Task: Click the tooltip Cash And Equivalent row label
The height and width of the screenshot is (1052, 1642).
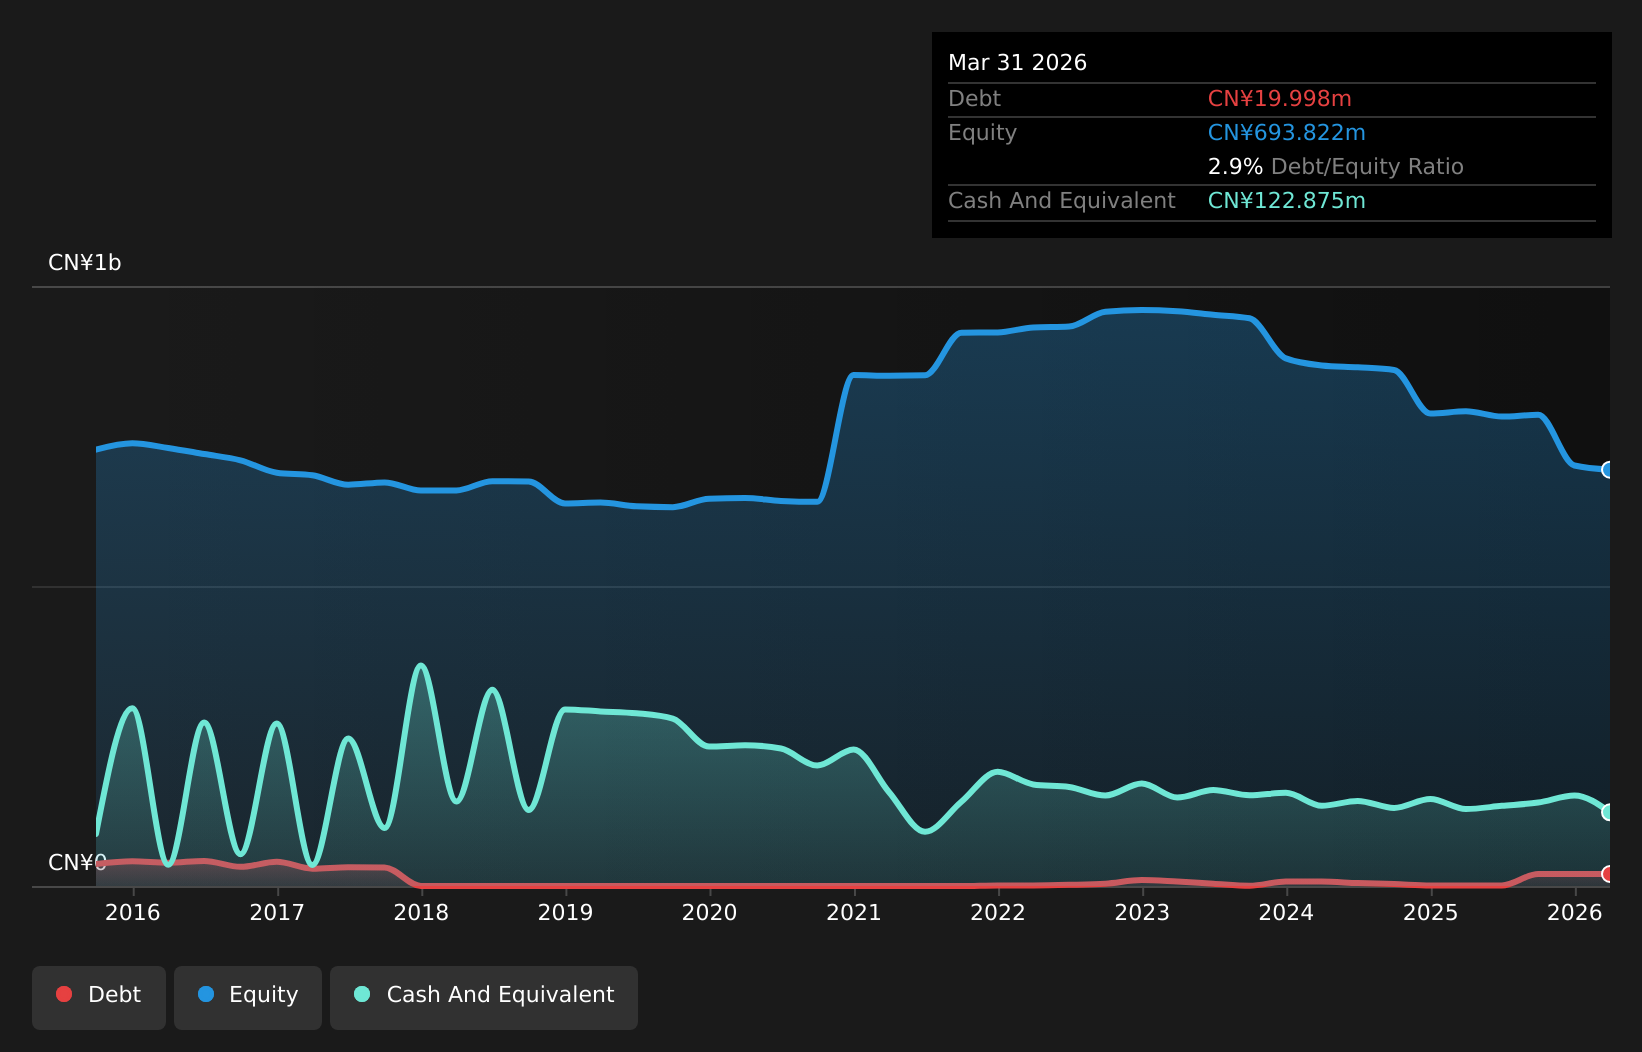Action: click(1062, 201)
